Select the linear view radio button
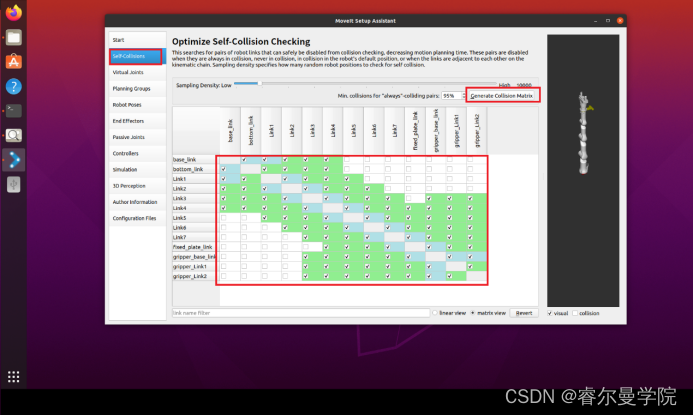Screen dimensions: 693x416 click(435, 313)
